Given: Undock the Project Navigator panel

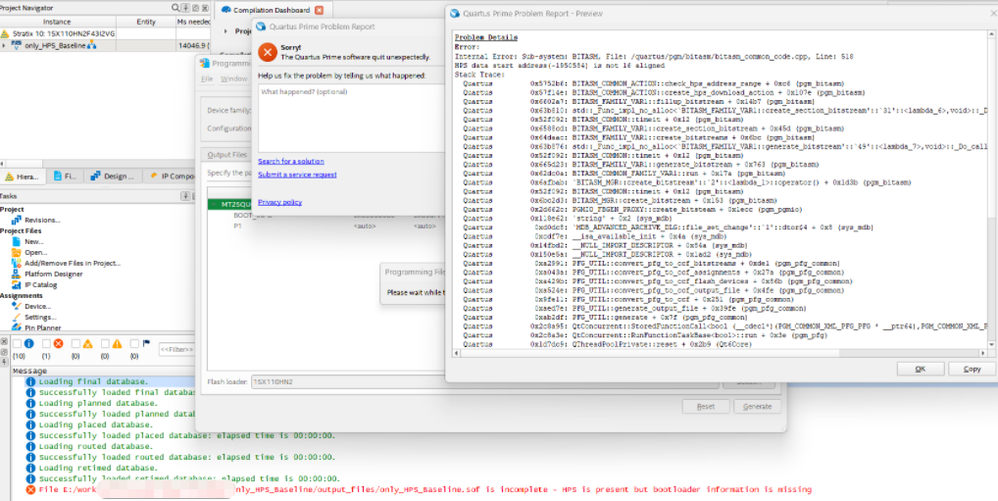Looking at the screenshot, I should [195, 8].
